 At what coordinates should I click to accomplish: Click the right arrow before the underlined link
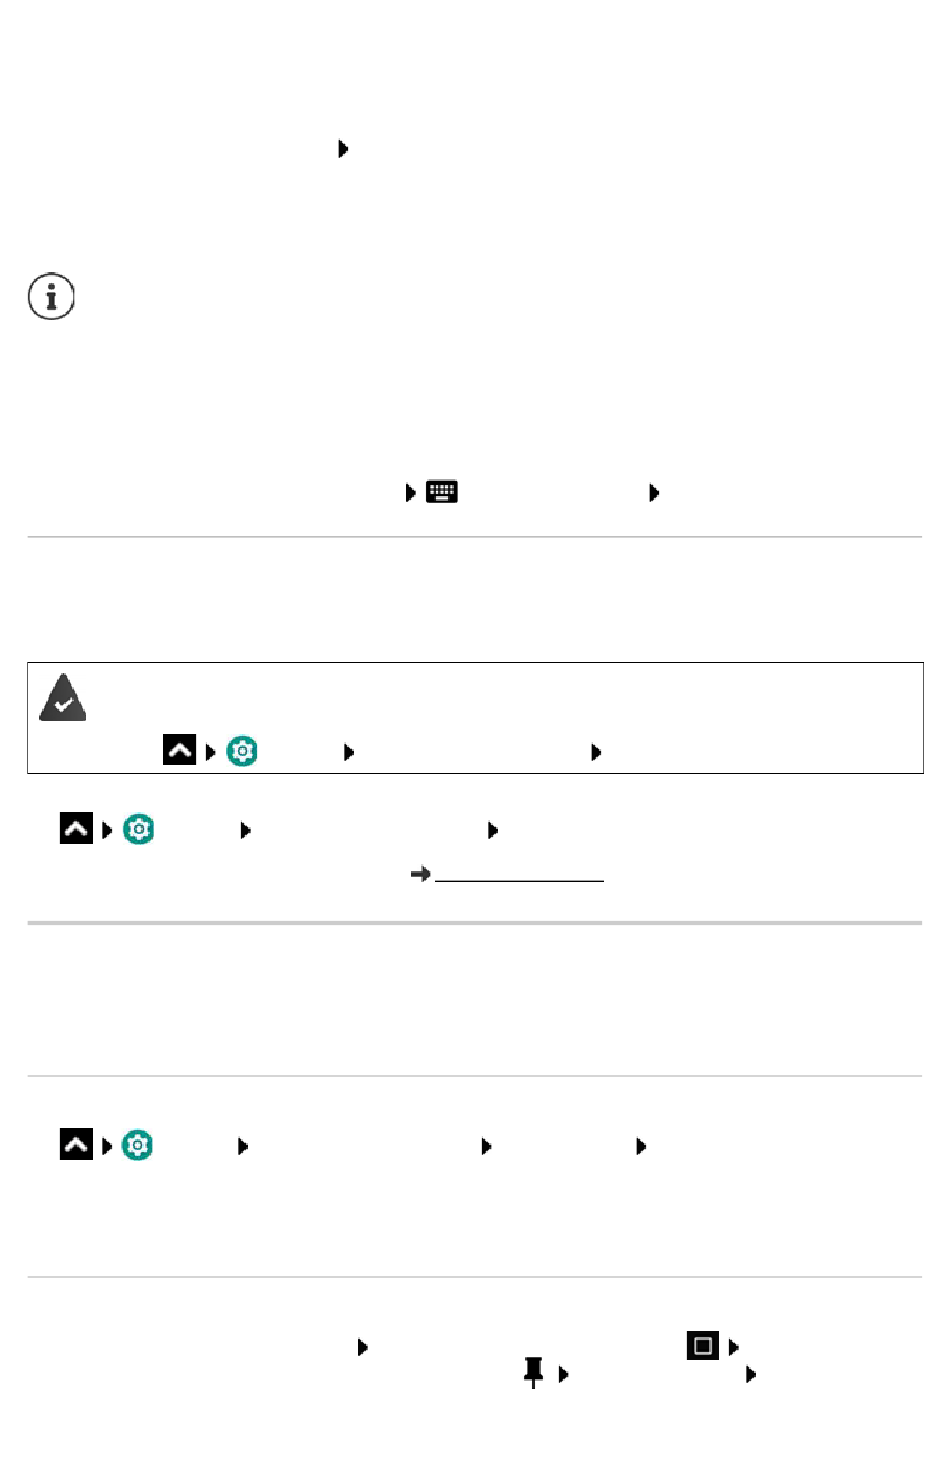[x=421, y=874]
